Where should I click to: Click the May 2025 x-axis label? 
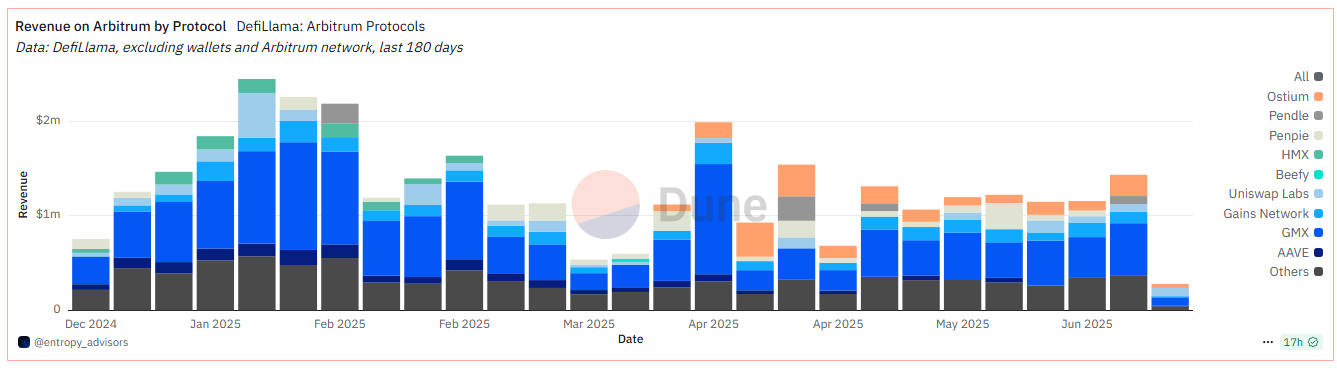[x=962, y=324]
